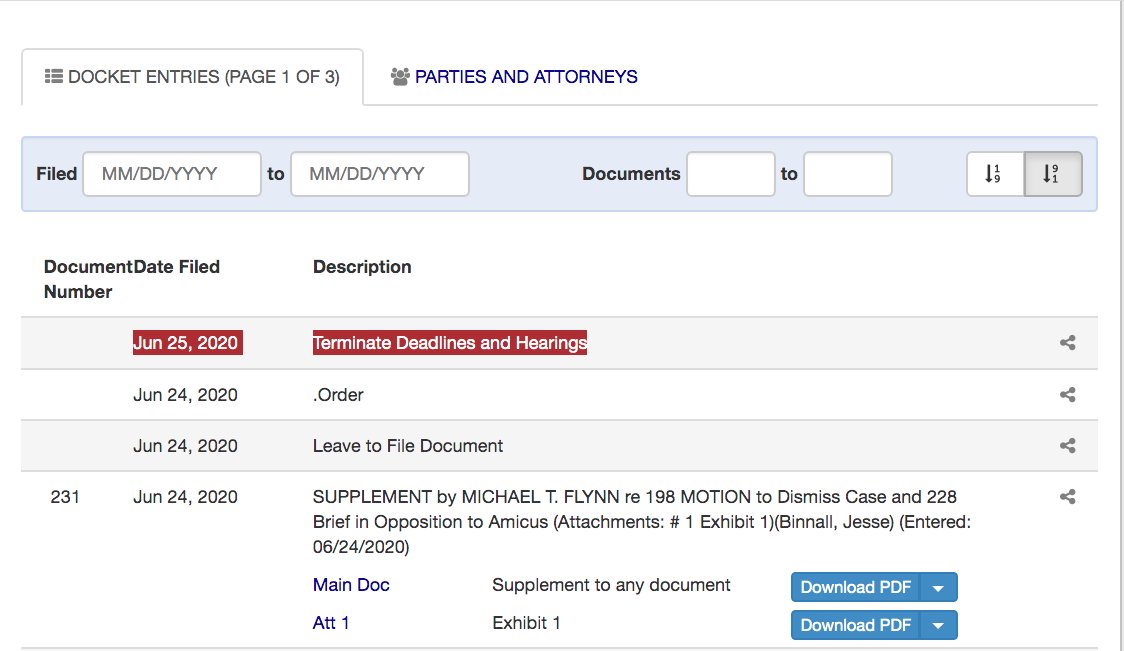Open the Main Doc link

pyautogui.click(x=351, y=585)
